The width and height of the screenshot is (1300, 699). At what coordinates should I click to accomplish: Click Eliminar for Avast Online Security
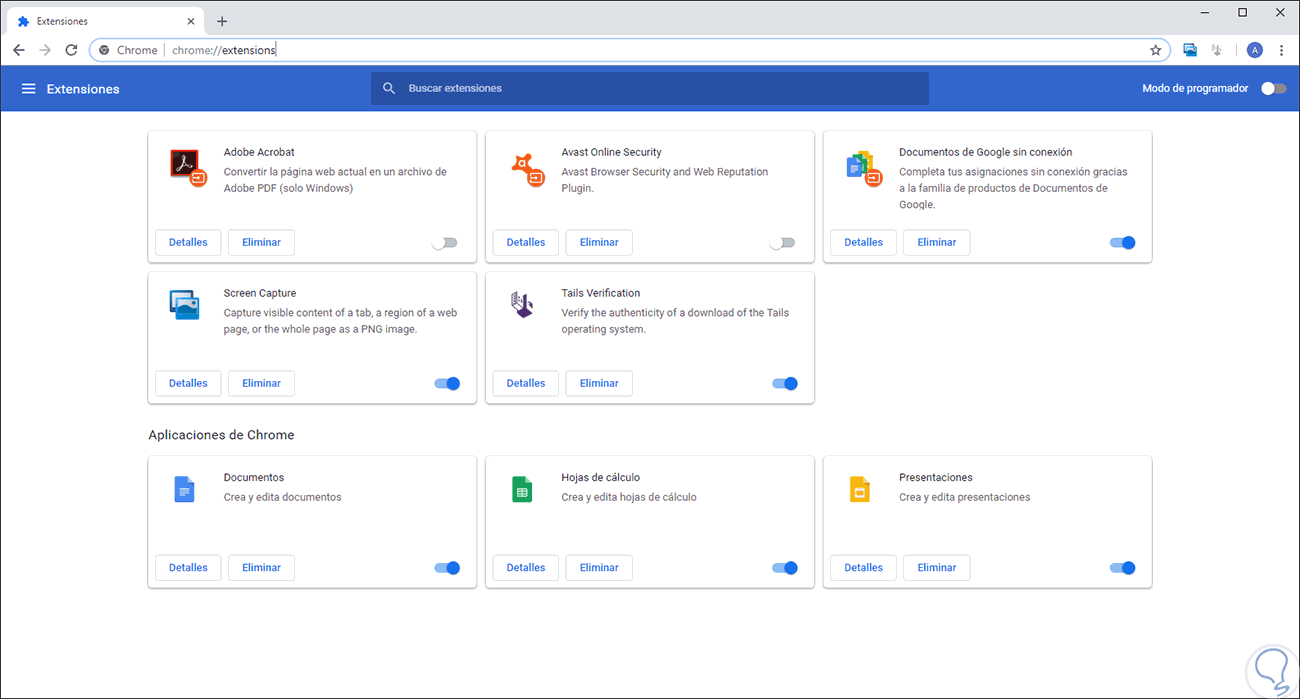599,242
